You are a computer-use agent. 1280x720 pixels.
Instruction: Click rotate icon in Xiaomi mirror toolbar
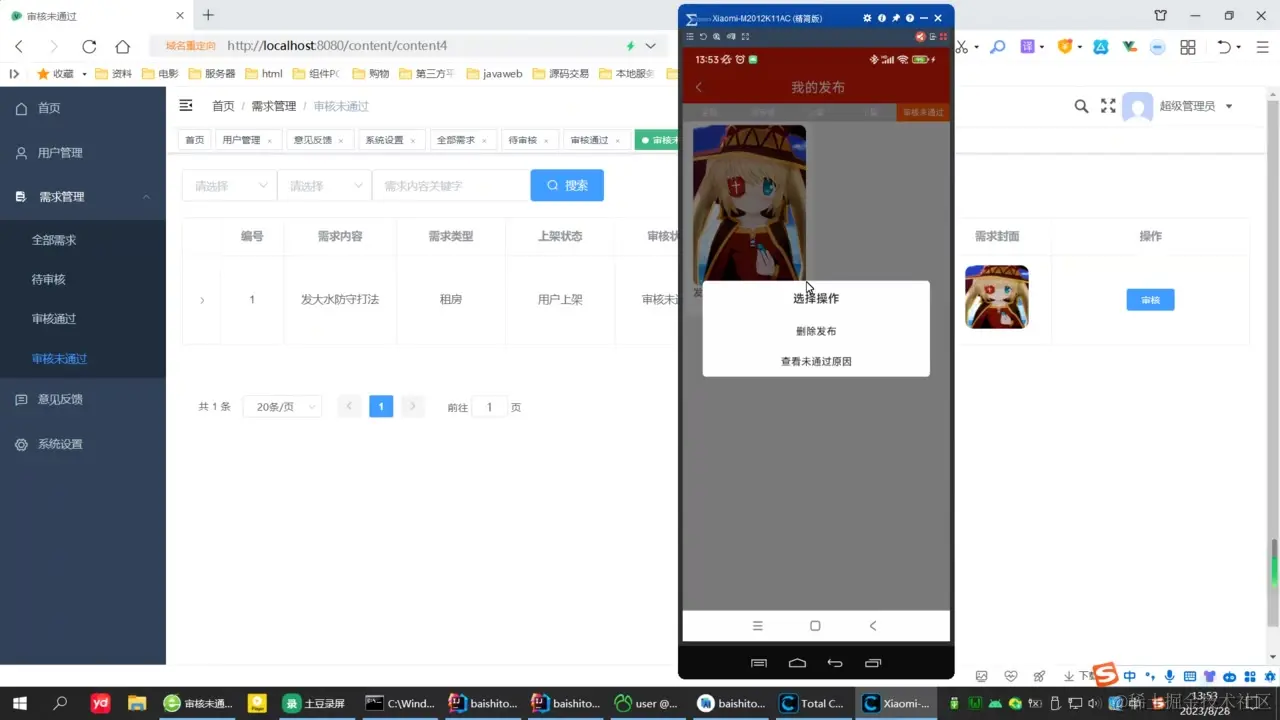point(703,36)
